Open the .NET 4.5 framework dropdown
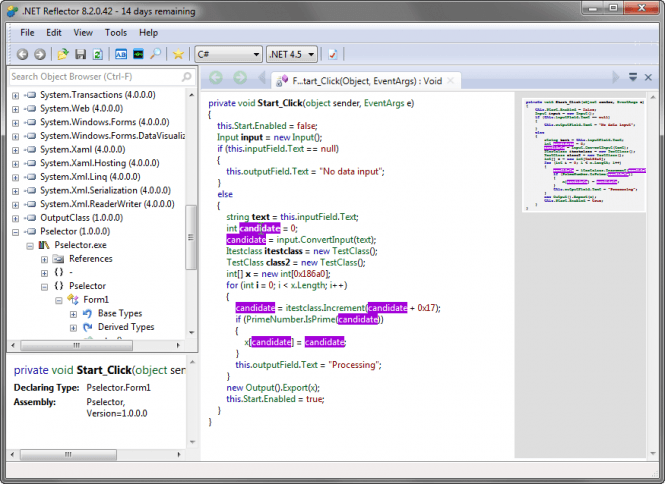Screen dimensions: 665x484 292,54
